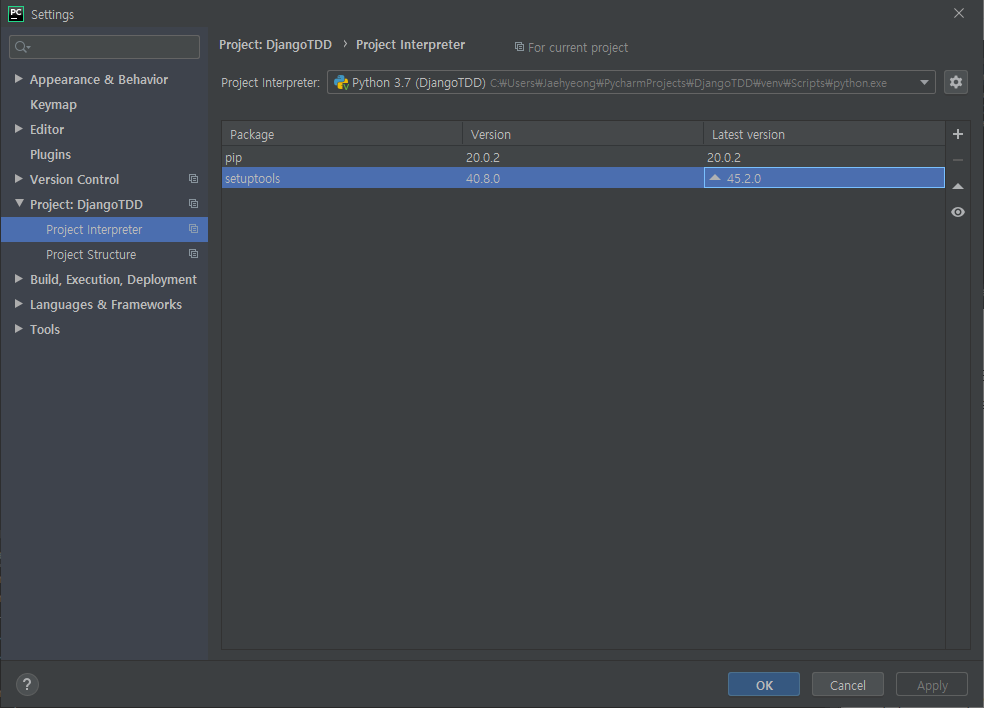
Task: Click Languages & Frameworks label
Action: 105,305
